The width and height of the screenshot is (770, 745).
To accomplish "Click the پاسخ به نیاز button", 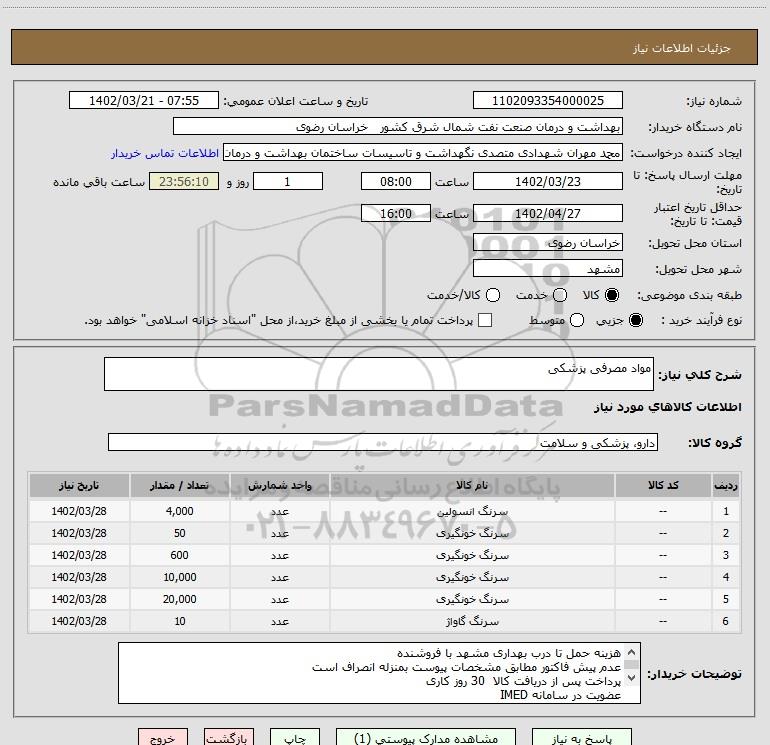I will click(x=581, y=738).
